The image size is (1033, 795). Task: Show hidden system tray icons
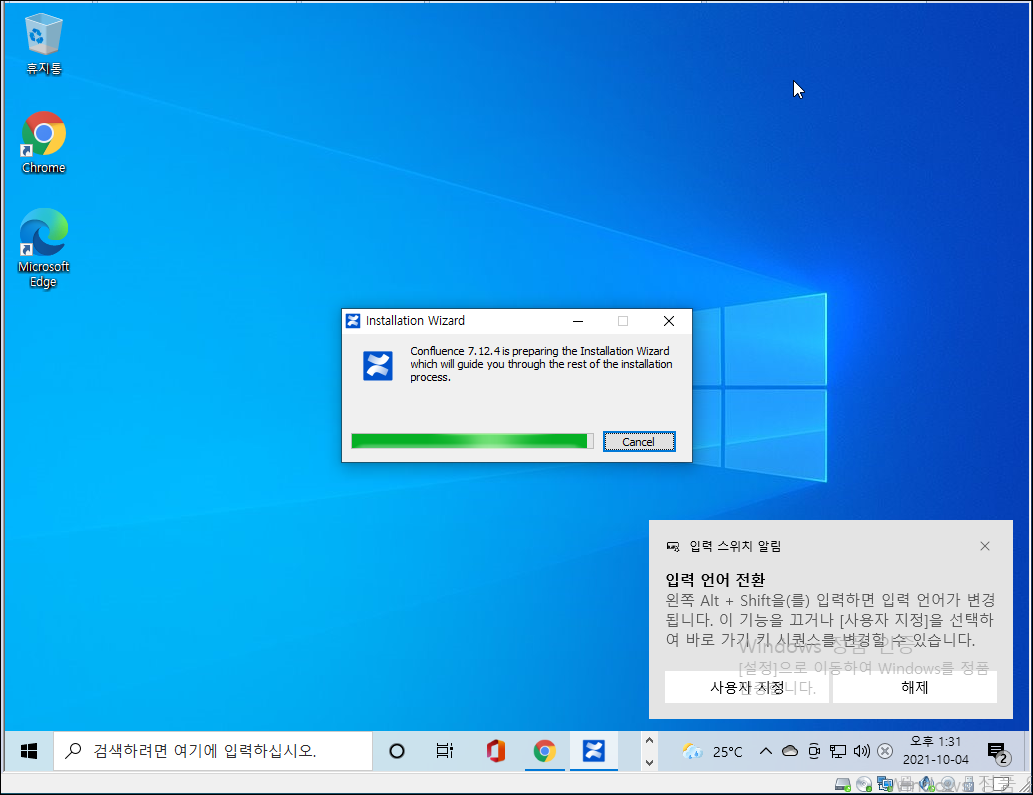point(766,751)
